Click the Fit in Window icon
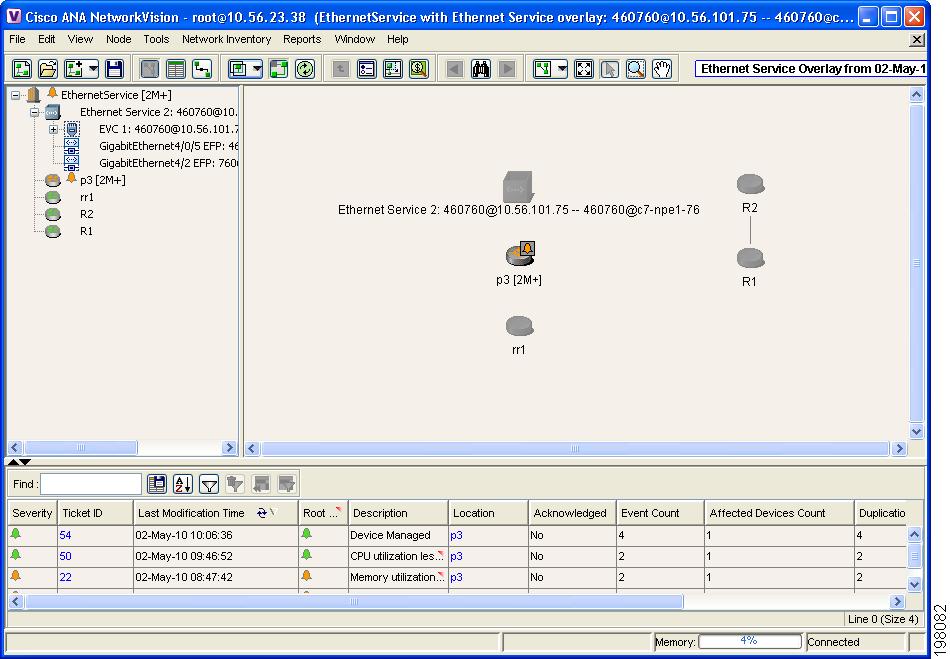Screen dimensions: 950x659 [x=583, y=68]
